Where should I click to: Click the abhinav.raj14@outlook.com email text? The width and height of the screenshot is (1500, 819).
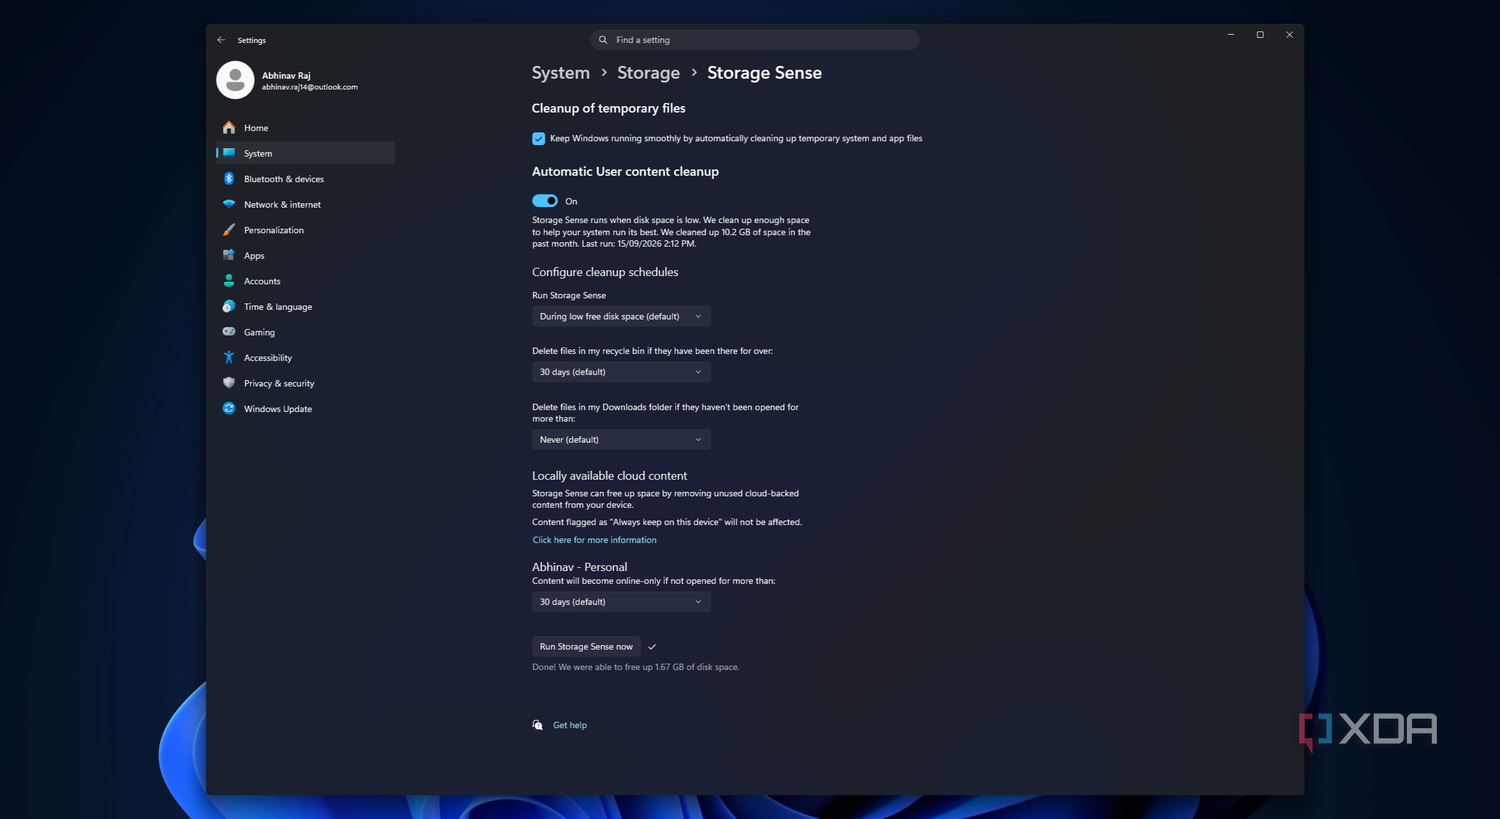310,87
